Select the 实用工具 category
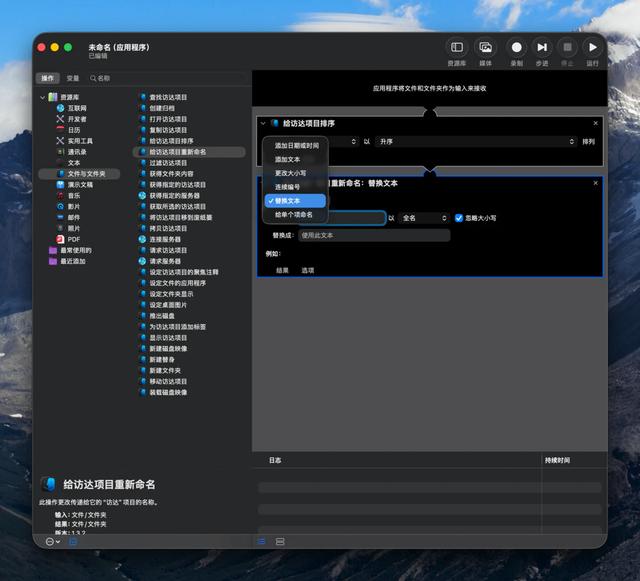The height and width of the screenshot is (581, 640). click(80, 141)
